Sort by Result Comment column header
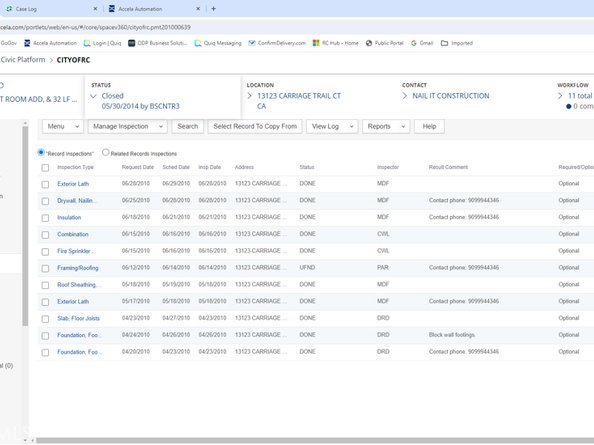 pyautogui.click(x=448, y=167)
